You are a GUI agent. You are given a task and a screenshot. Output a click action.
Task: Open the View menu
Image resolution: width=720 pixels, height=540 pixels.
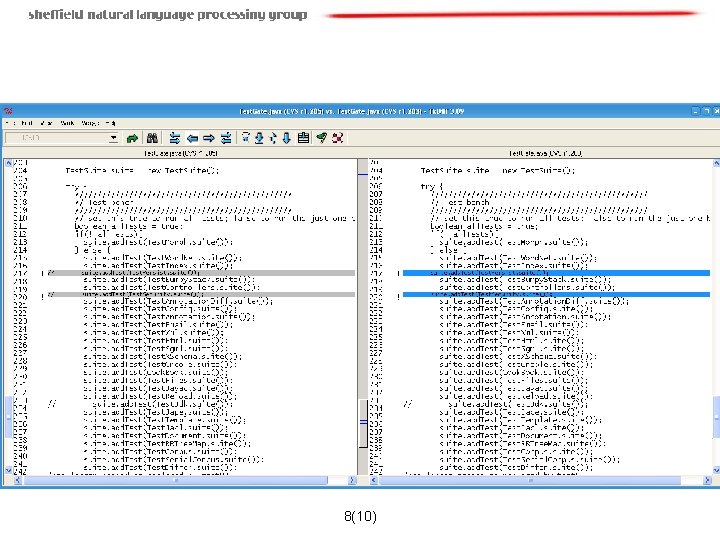46,123
